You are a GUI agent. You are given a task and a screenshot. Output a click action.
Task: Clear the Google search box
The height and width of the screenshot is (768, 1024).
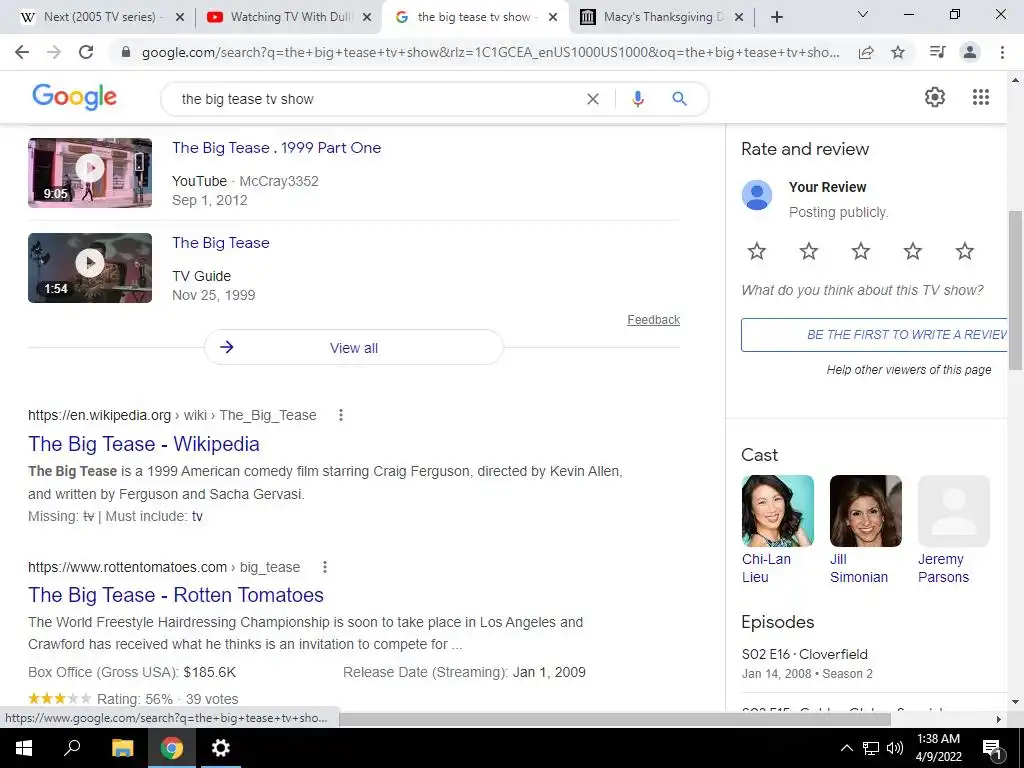pyautogui.click(x=592, y=99)
